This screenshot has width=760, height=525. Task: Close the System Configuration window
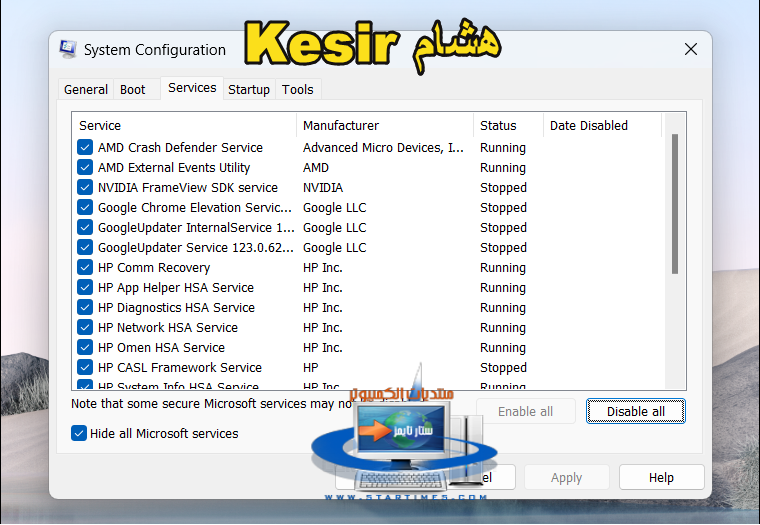[691, 49]
